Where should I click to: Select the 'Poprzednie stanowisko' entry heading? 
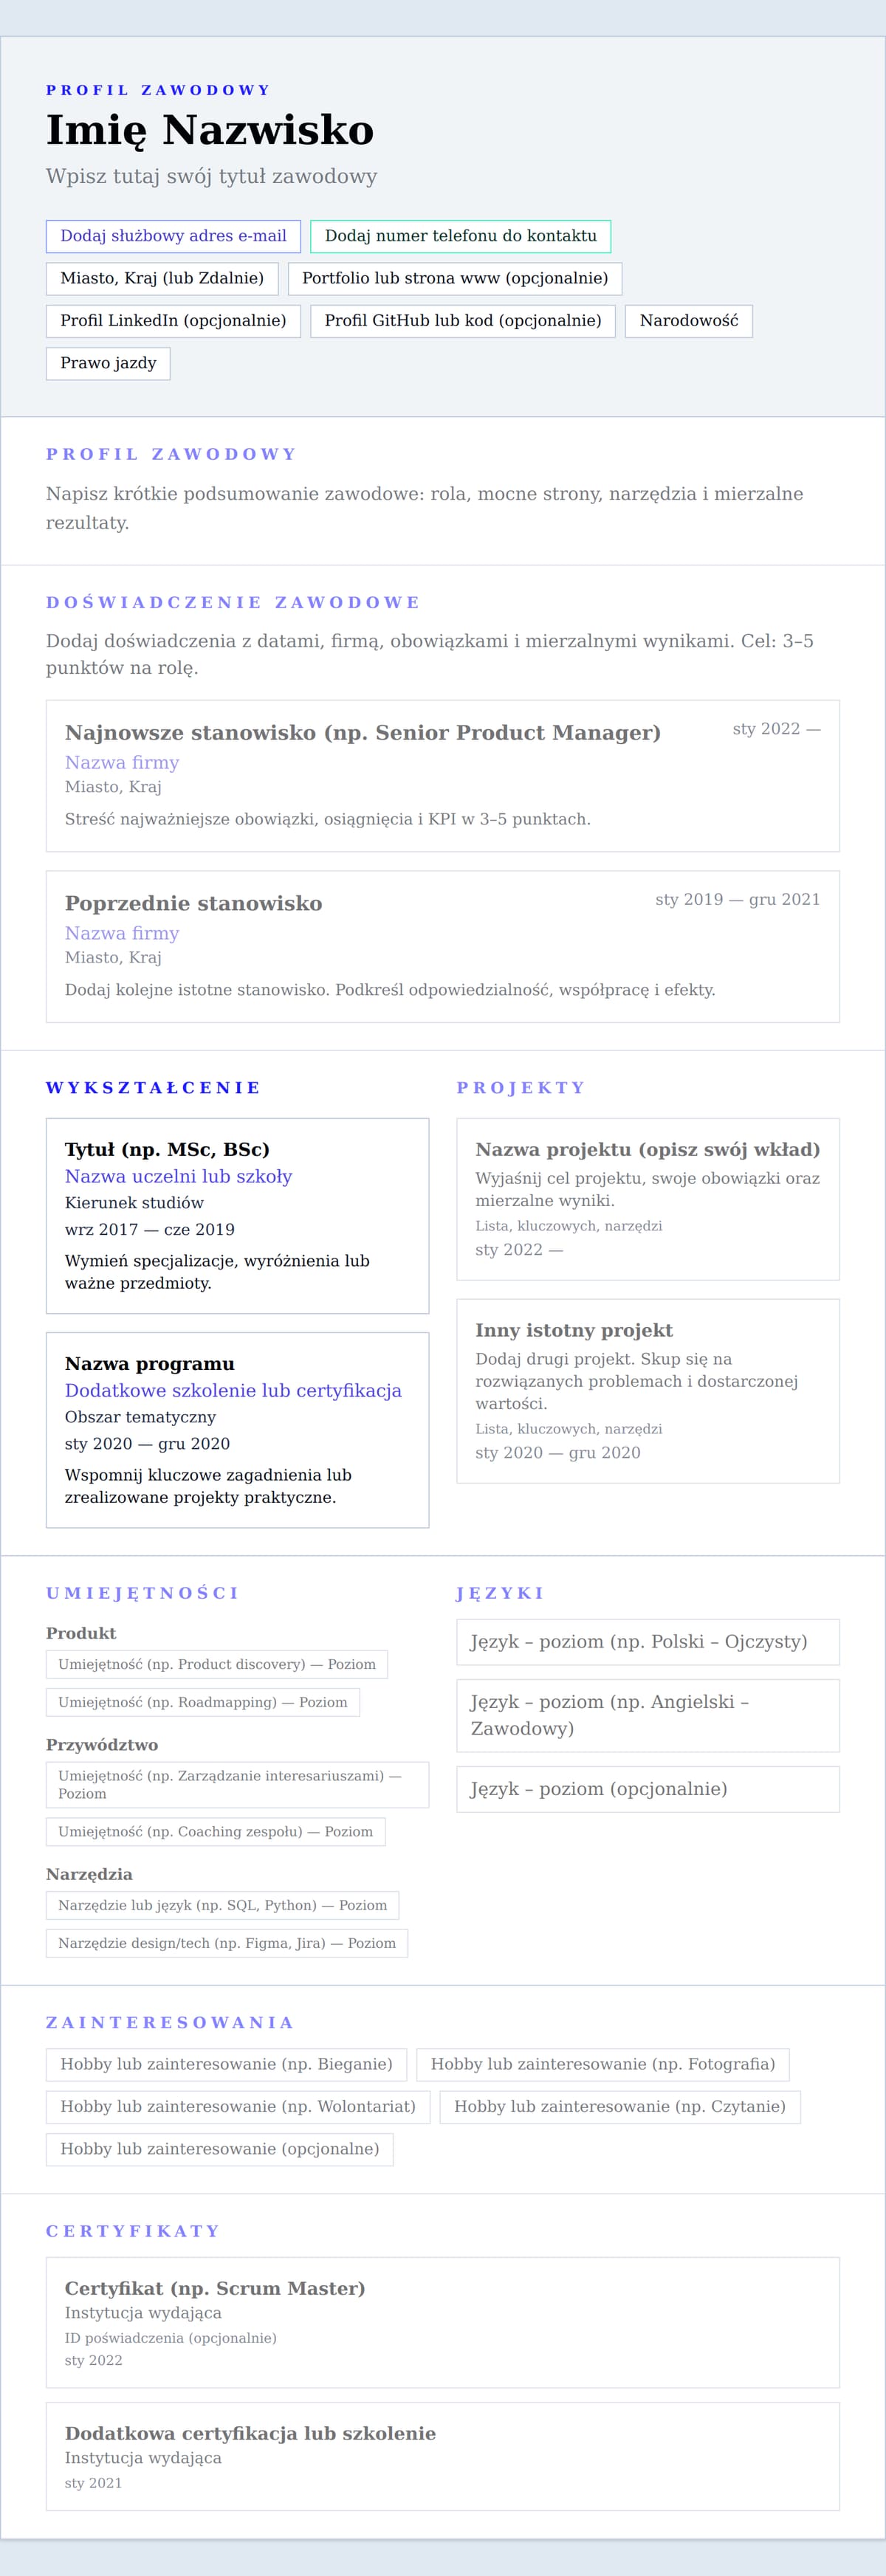click(193, 904)
